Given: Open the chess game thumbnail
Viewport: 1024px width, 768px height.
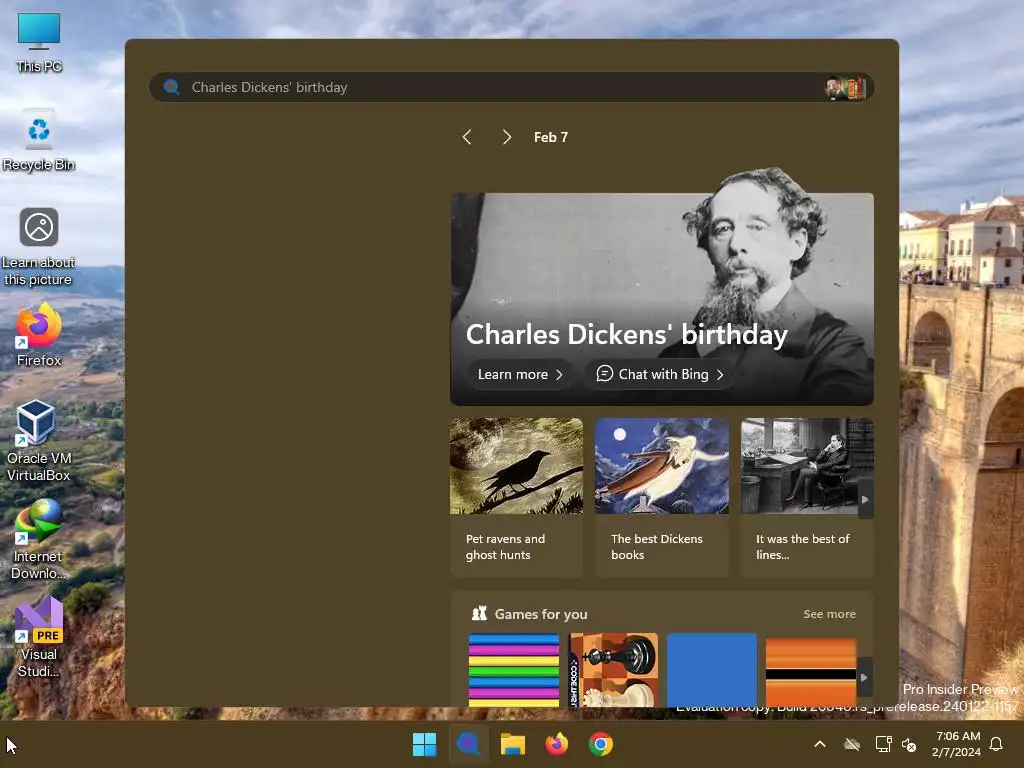Looking at the screenshot, I should pyautogui.click(x=614, y=669).
